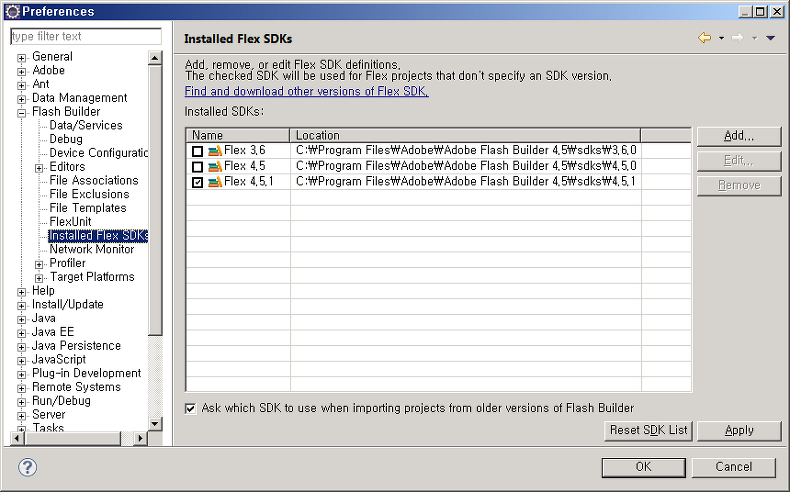The height and width of the screenshot is (492, 790).
Task: Click the Add... button
Action: (739, 136)
